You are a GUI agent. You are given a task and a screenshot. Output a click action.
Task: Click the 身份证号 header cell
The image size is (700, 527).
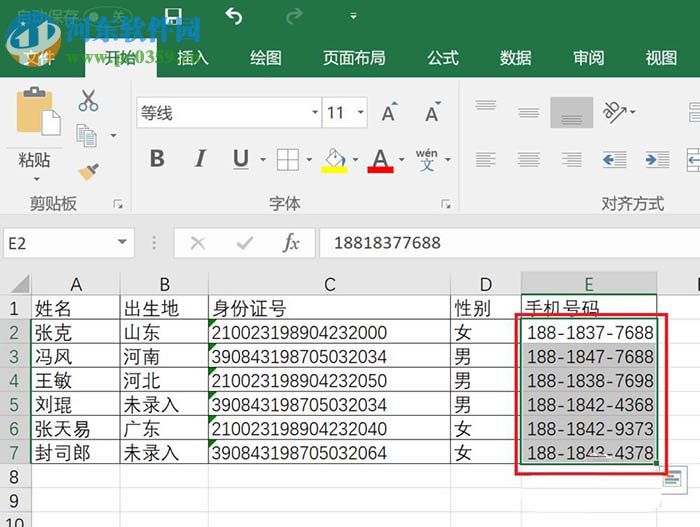(x=329, y=308)
